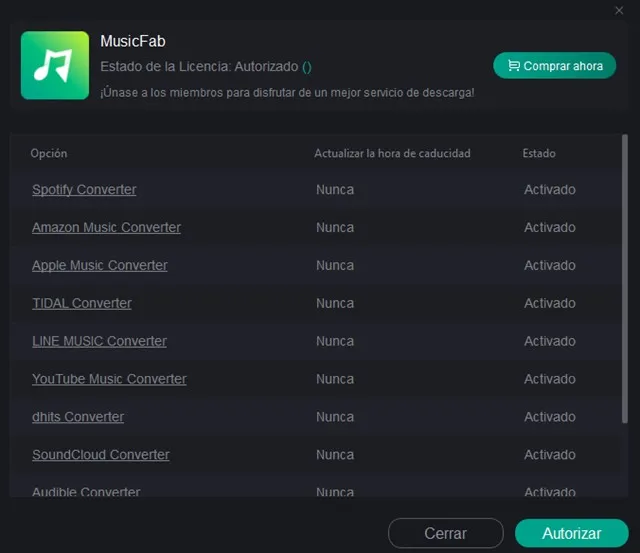The image size is (640, 553).
Task: Click Nunca in the Spotify Converter row
Action: [x=335, y=190]
